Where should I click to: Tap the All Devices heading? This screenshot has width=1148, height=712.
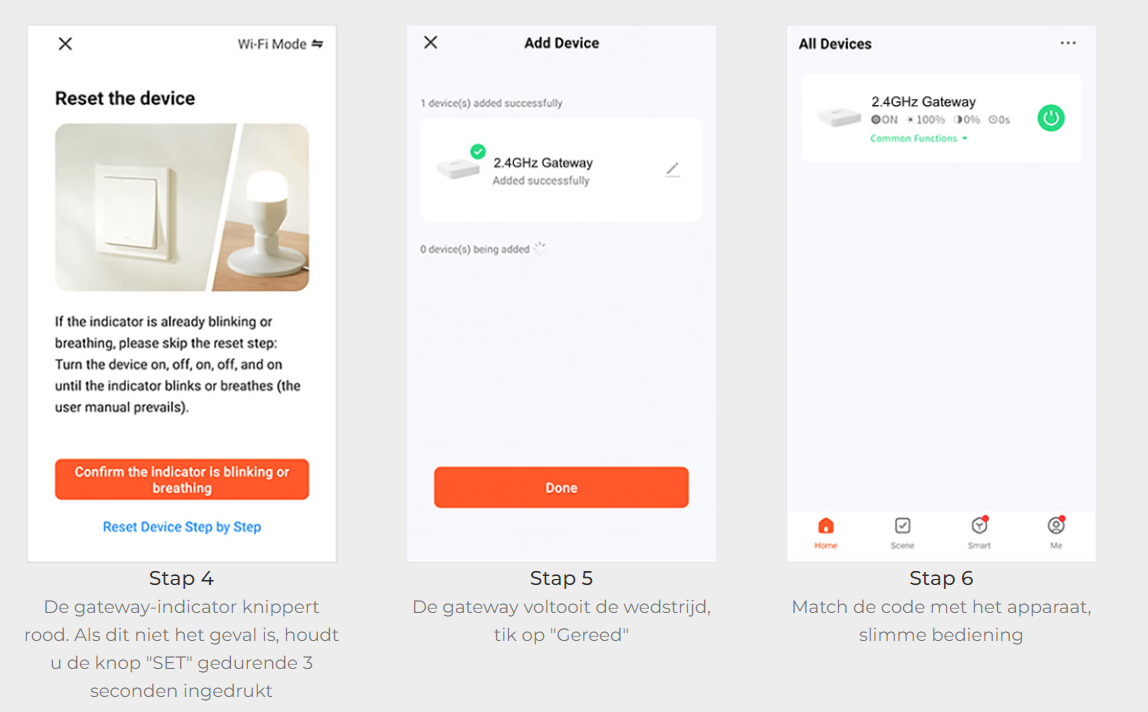[x=835, y=44]
